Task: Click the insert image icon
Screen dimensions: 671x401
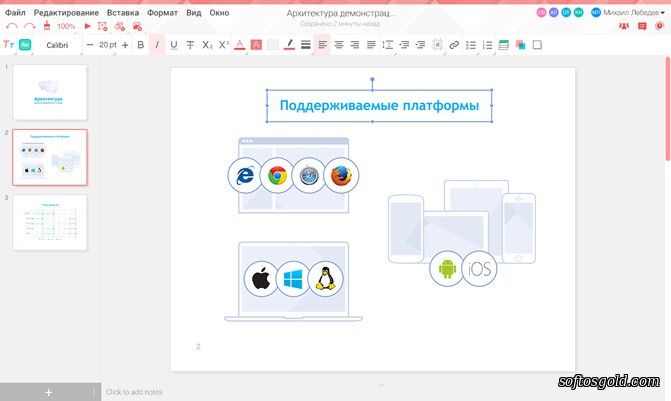Action: [137, 27]
